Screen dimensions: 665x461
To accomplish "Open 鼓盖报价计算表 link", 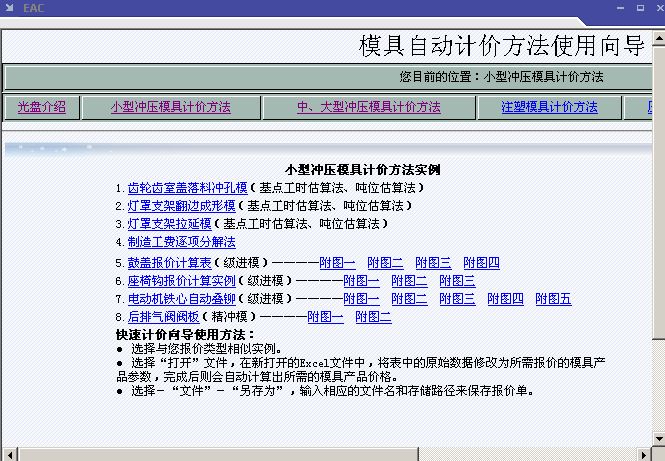I will [x=169, y=263].
